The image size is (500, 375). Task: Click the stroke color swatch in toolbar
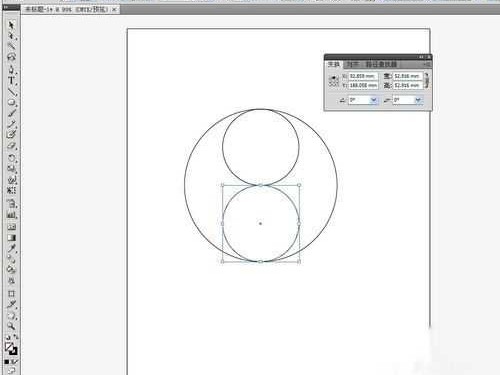click(x=14, y=351)
